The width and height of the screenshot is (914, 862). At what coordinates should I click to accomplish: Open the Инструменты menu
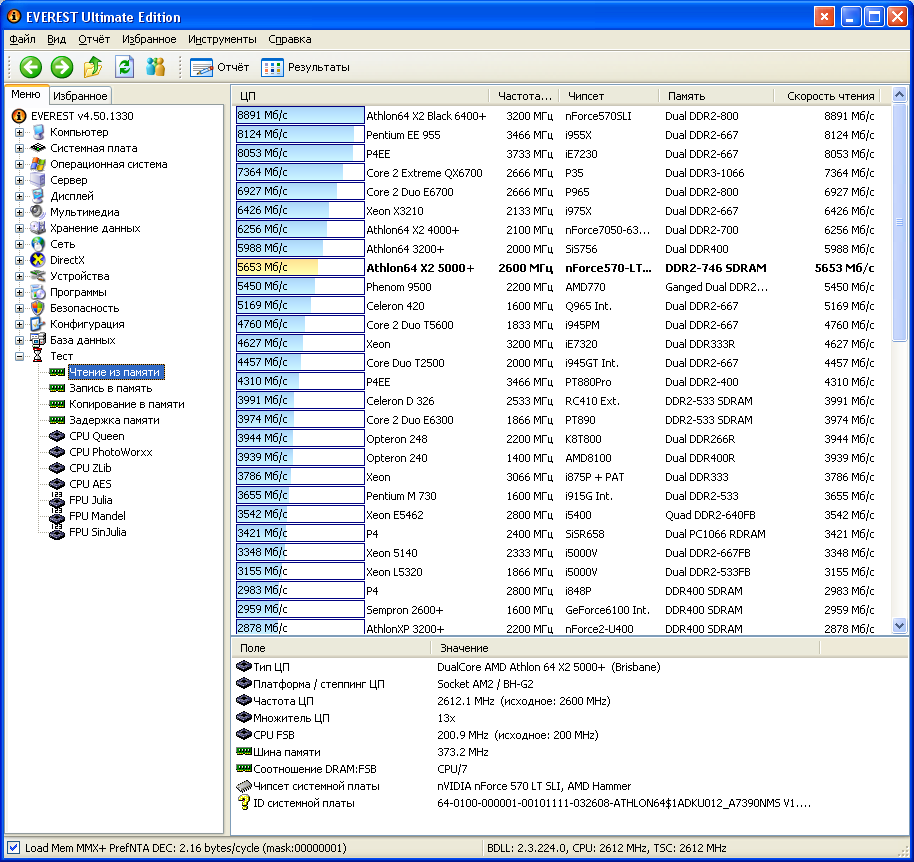[x=222, y=39]
